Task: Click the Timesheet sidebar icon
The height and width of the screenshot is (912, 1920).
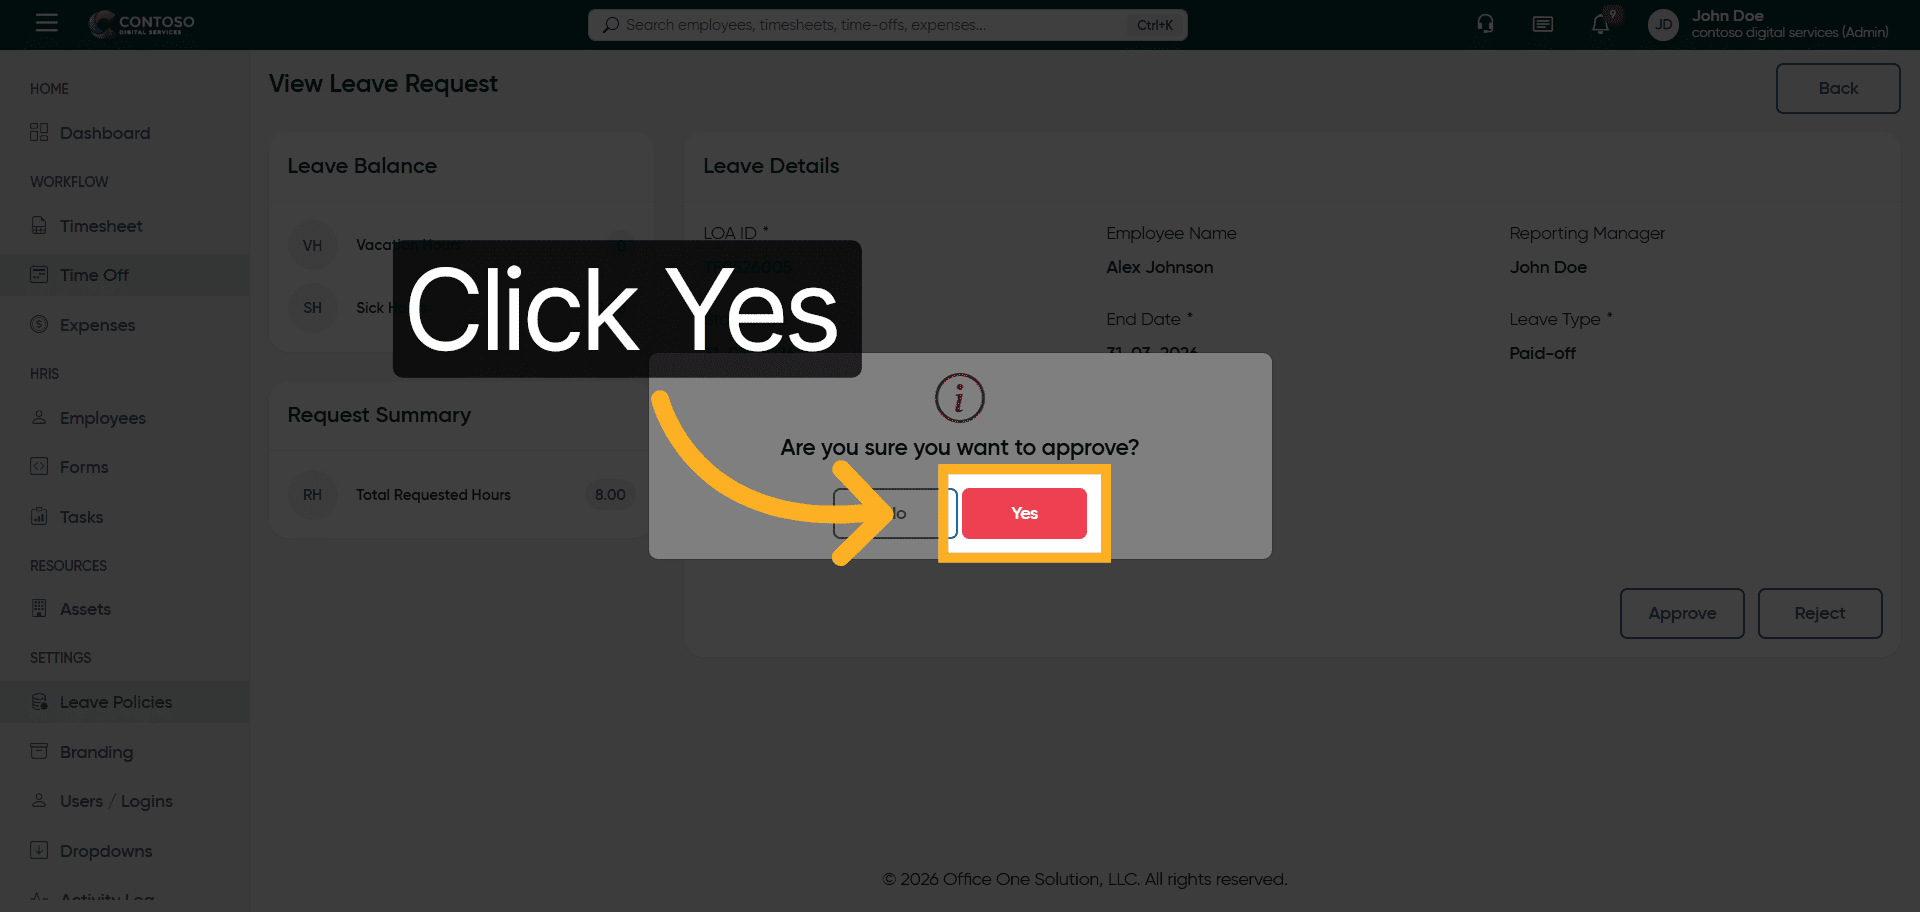Action: point(39,225)
